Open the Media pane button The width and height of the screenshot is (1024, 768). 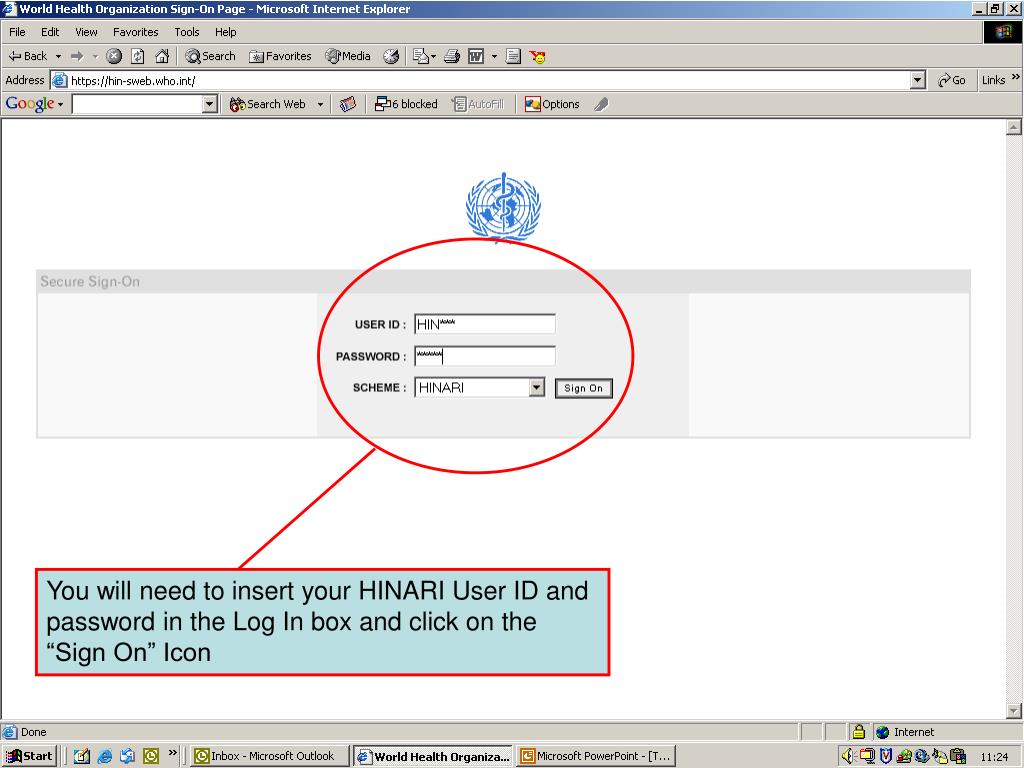click(348, 56)
